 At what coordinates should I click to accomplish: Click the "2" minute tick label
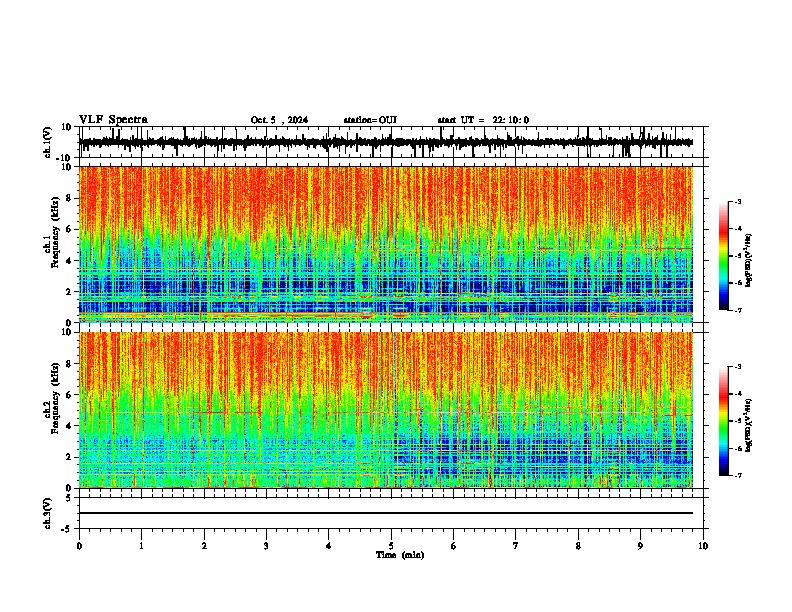click(204, 546)
